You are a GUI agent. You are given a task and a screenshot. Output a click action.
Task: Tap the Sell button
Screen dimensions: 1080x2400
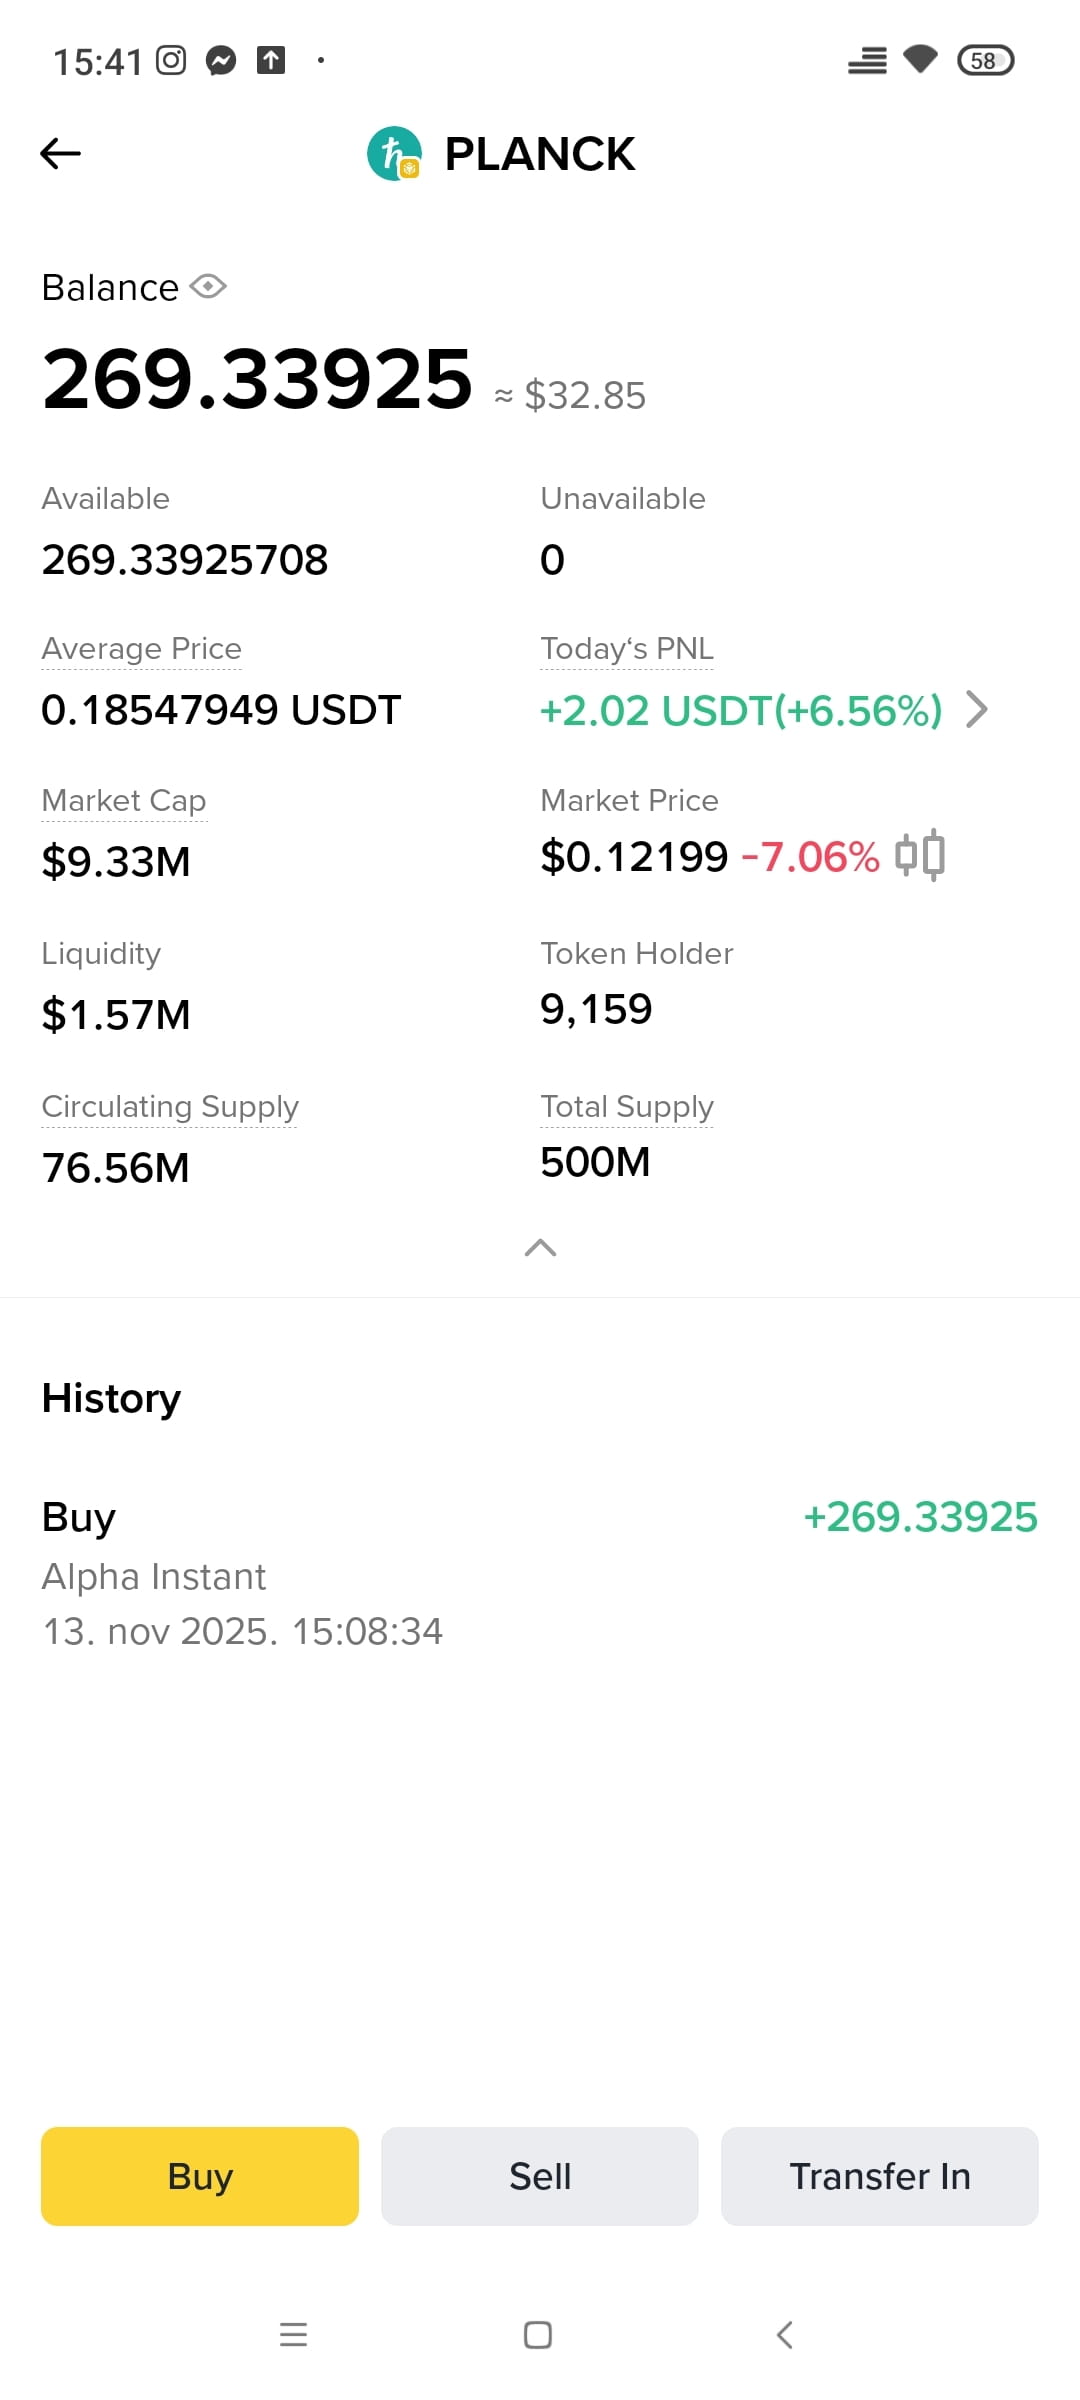[540, 2176]
